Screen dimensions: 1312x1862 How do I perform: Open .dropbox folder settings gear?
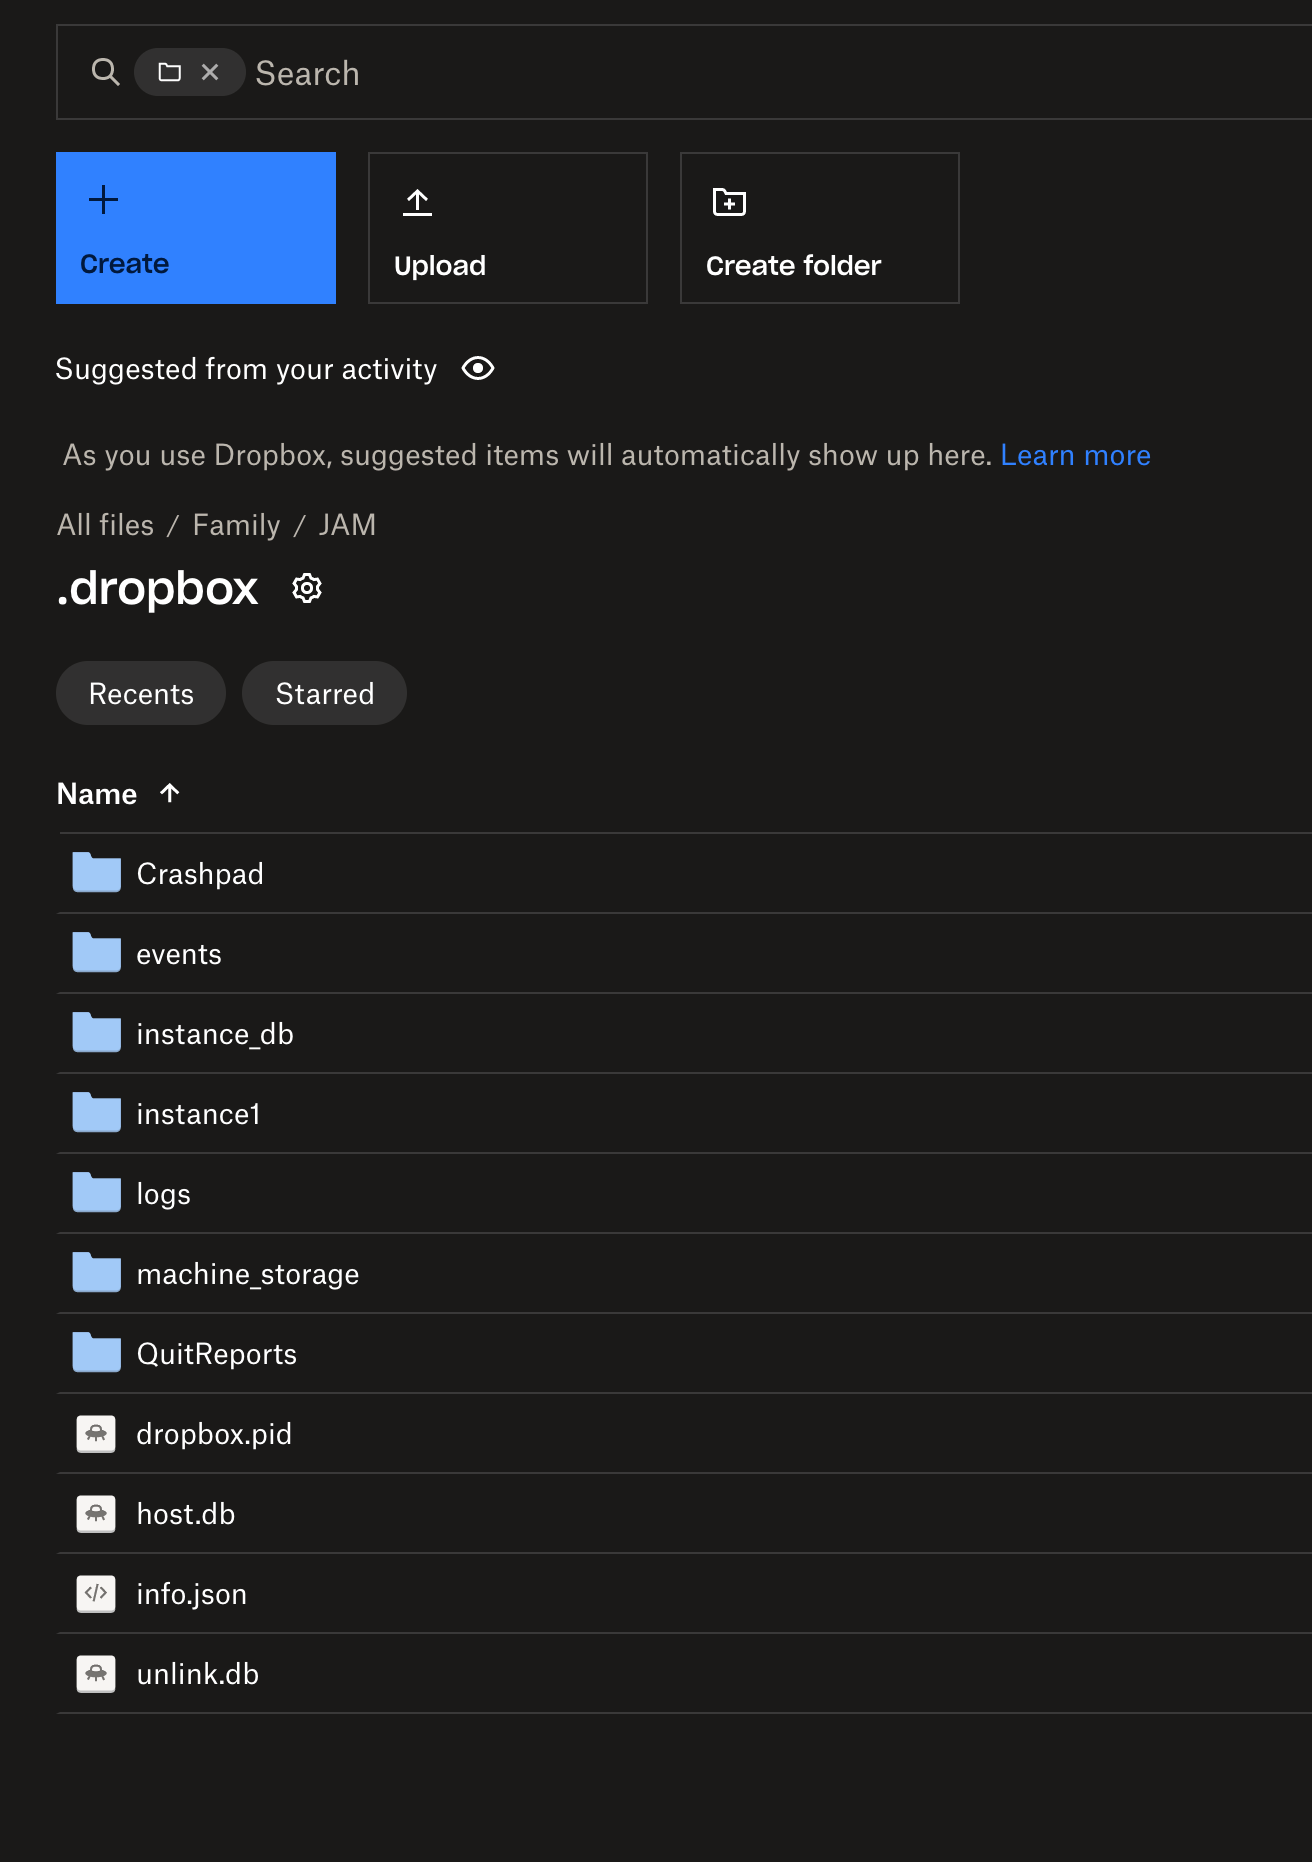coord(307,588)
